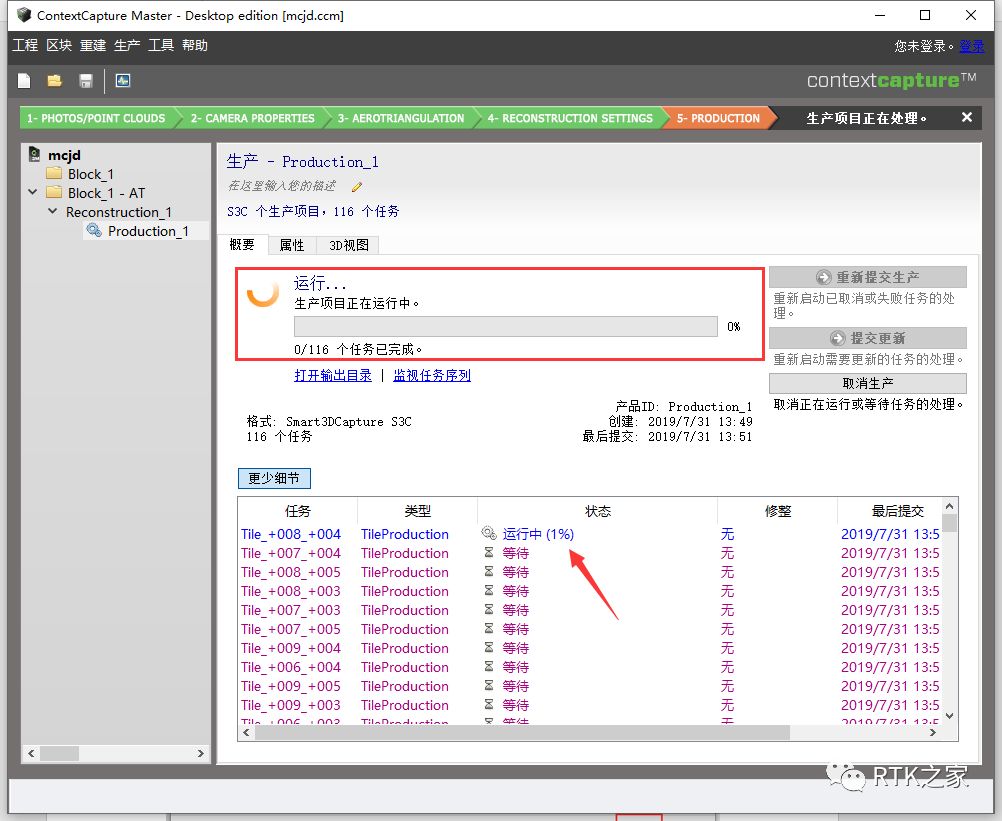Go to step 1 Photos/Point Clouds

(96, 118)
